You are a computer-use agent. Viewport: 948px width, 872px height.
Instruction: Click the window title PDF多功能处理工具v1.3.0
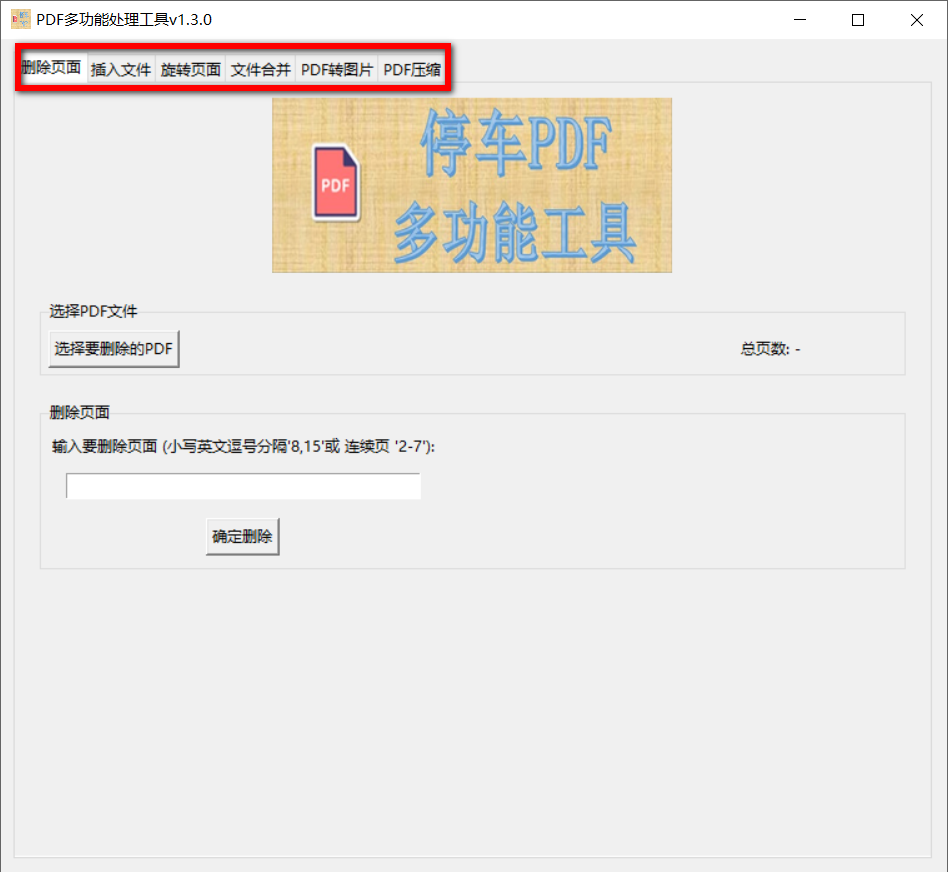(126, 19)
